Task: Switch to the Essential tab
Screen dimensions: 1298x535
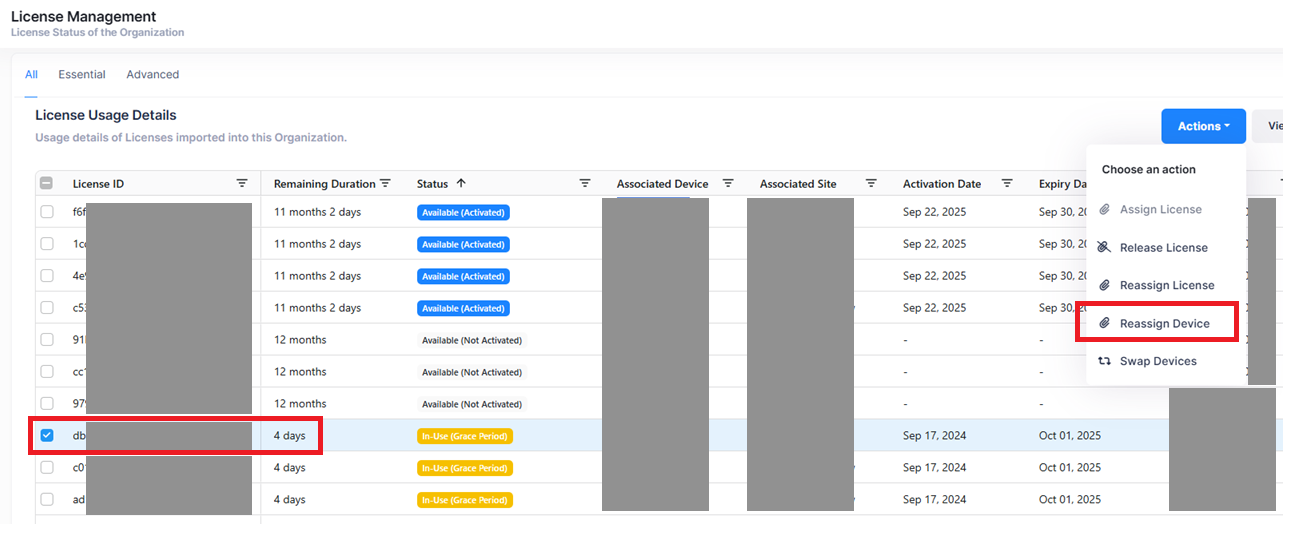Action: pyautogui.click(x=82, y=75)
